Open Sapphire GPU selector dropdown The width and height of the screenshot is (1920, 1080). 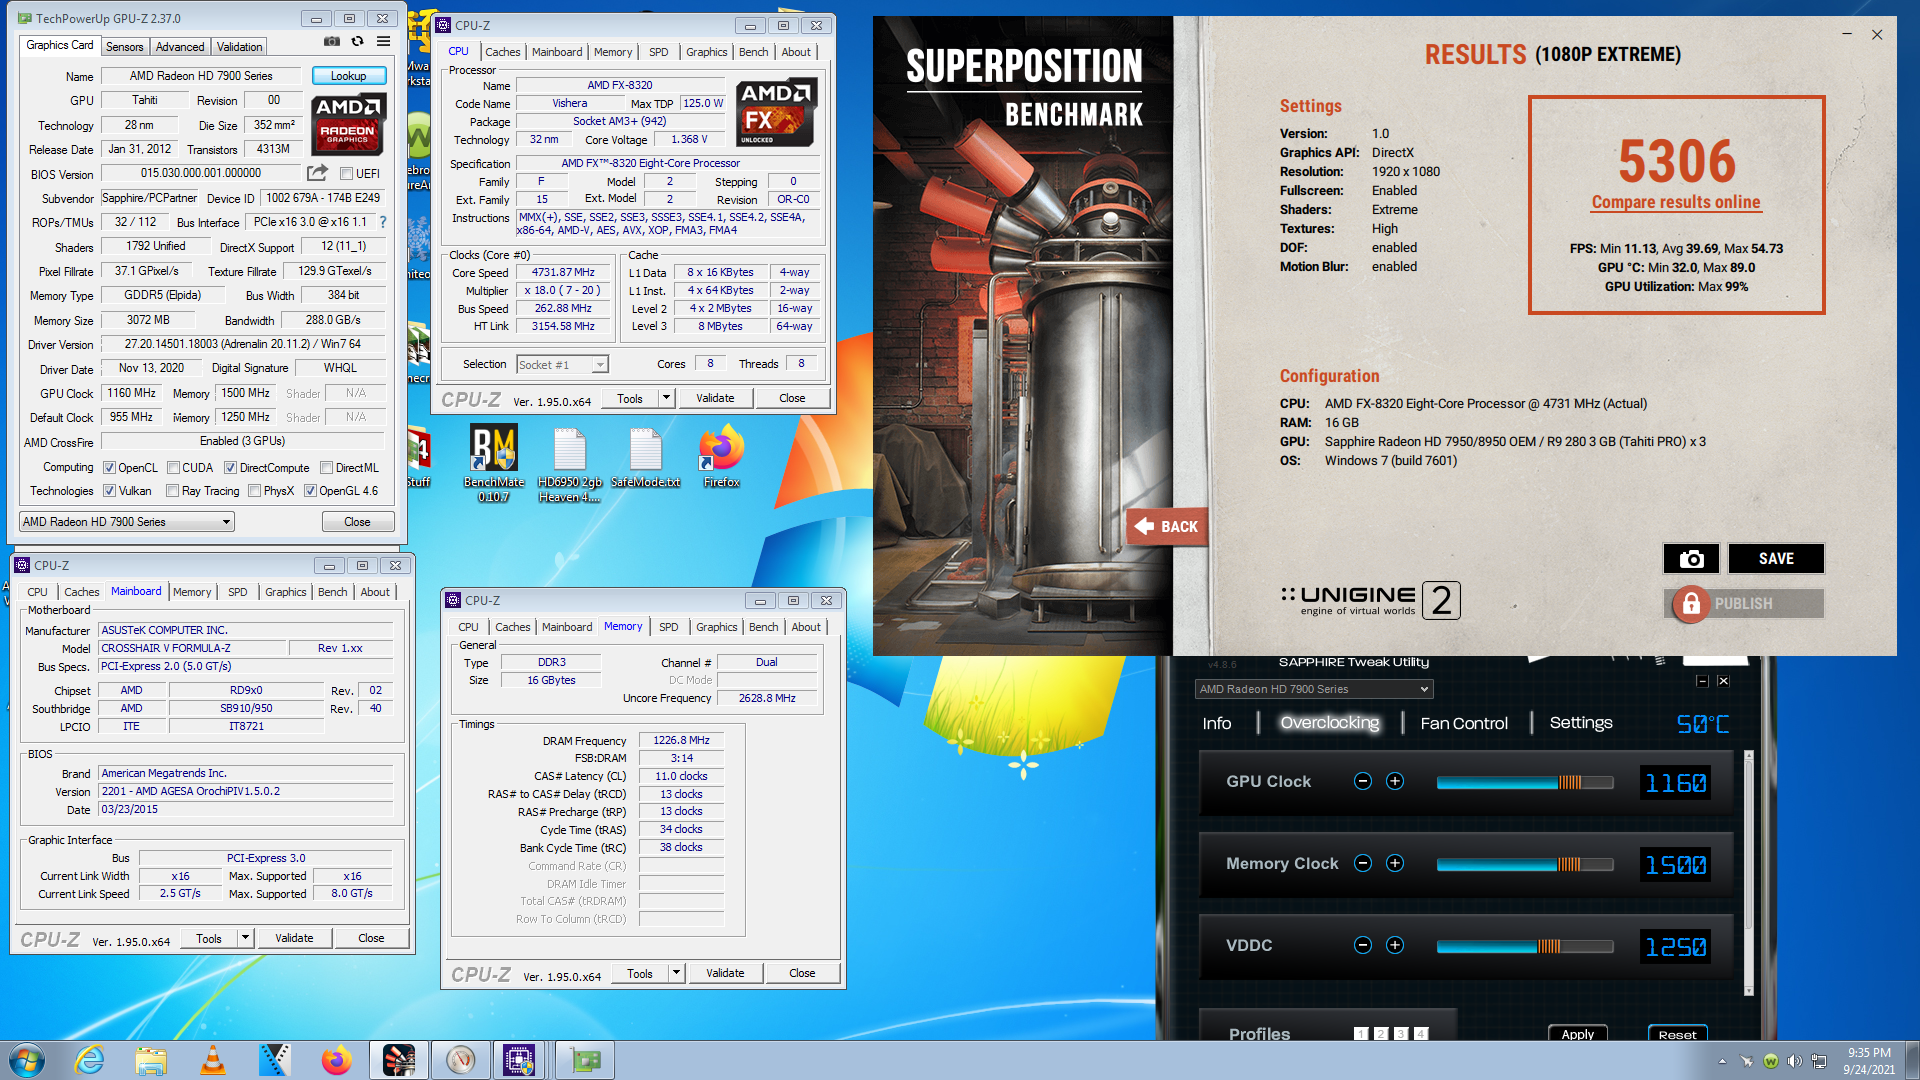(1314, 689)
